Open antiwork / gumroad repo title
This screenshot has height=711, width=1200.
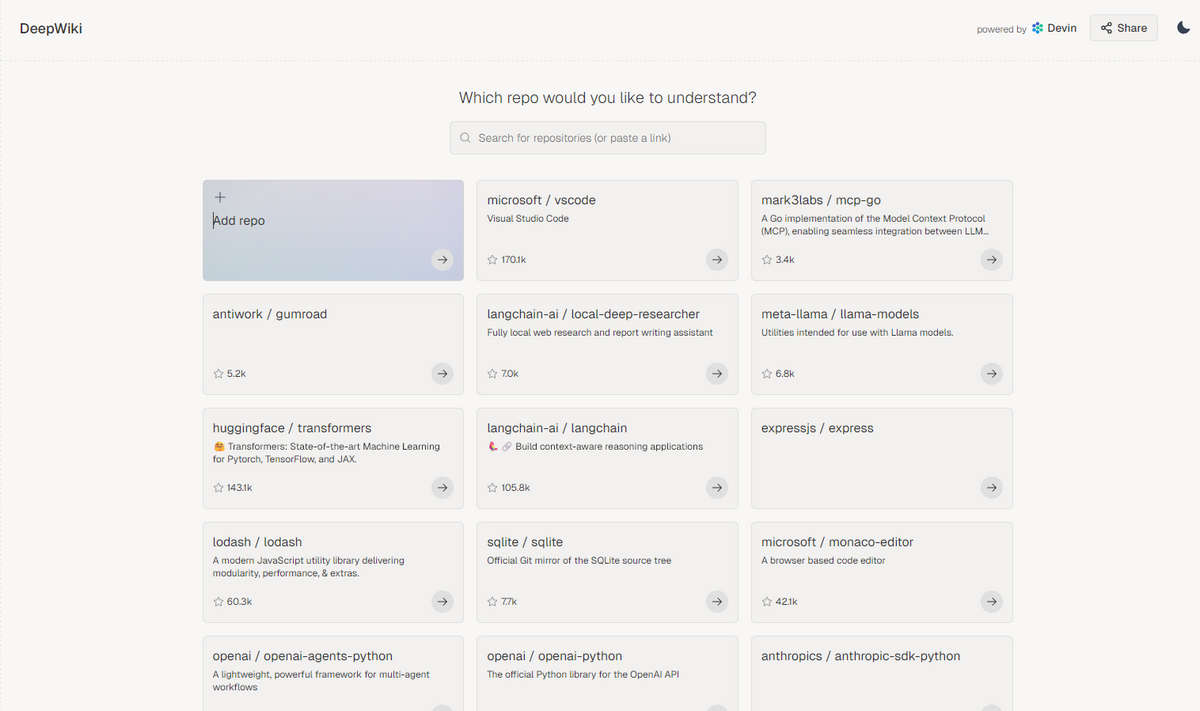point(270,314)
